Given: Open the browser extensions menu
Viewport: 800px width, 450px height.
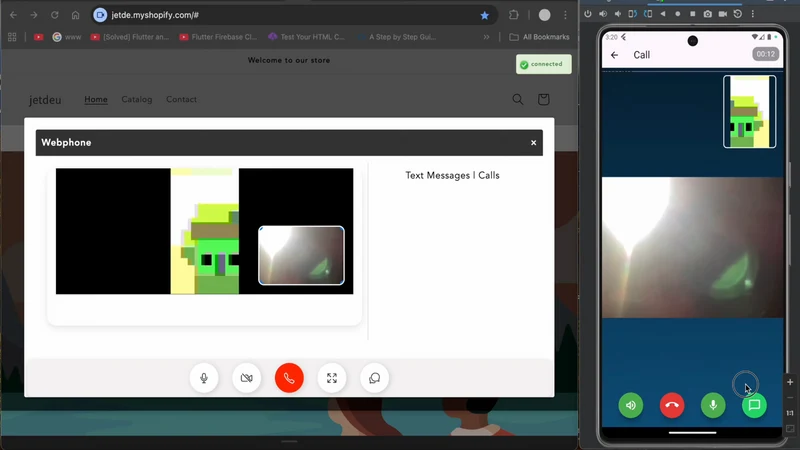Looking at the screenshot, I should [x=514, y=15].
